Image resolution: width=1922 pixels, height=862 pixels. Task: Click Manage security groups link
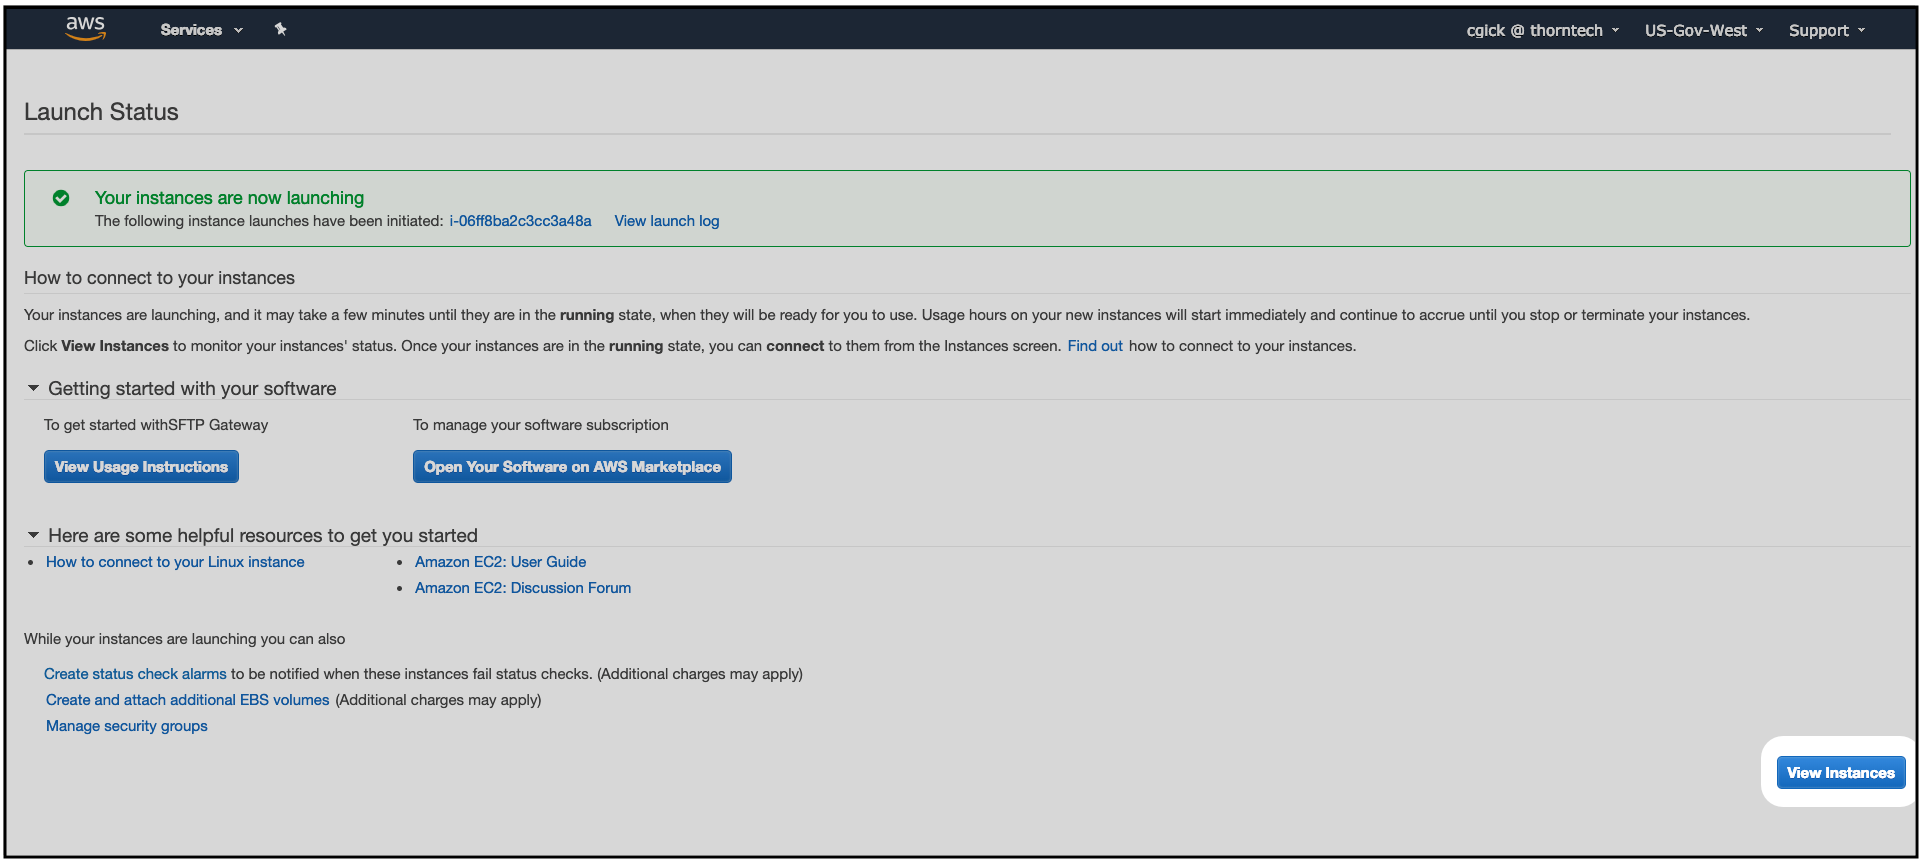pyautogui.click(x=127, y=726)
